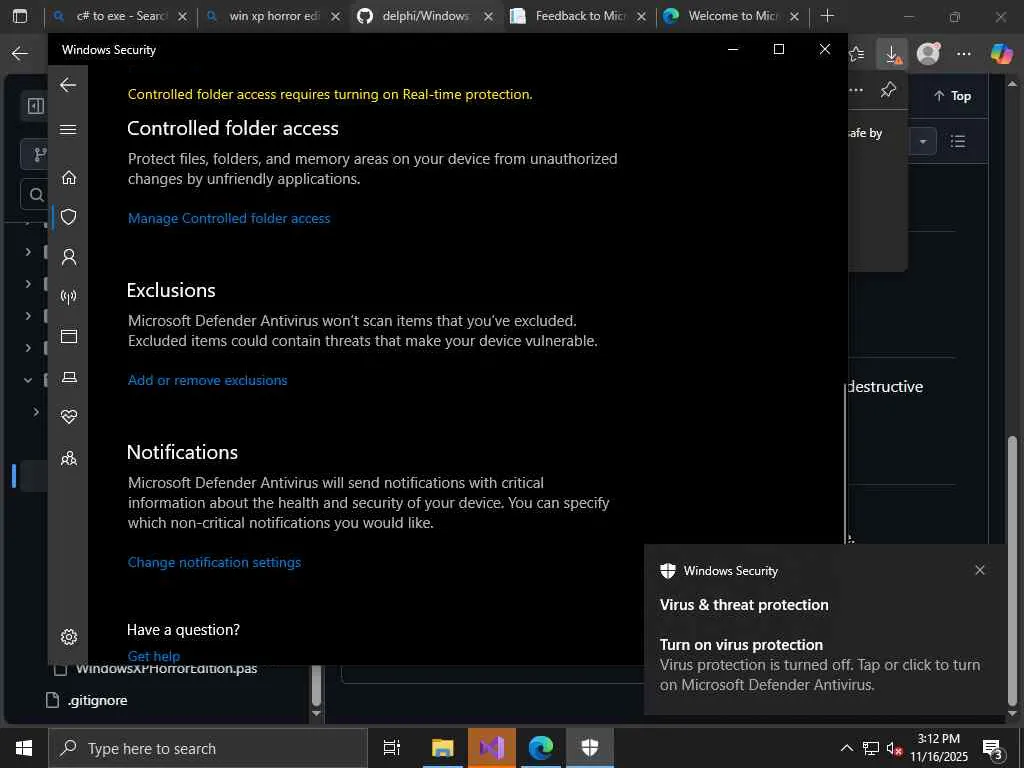Open Copilot icon in Edge toolbar
Screen dimensions: 1024x768
point(1001,54)
